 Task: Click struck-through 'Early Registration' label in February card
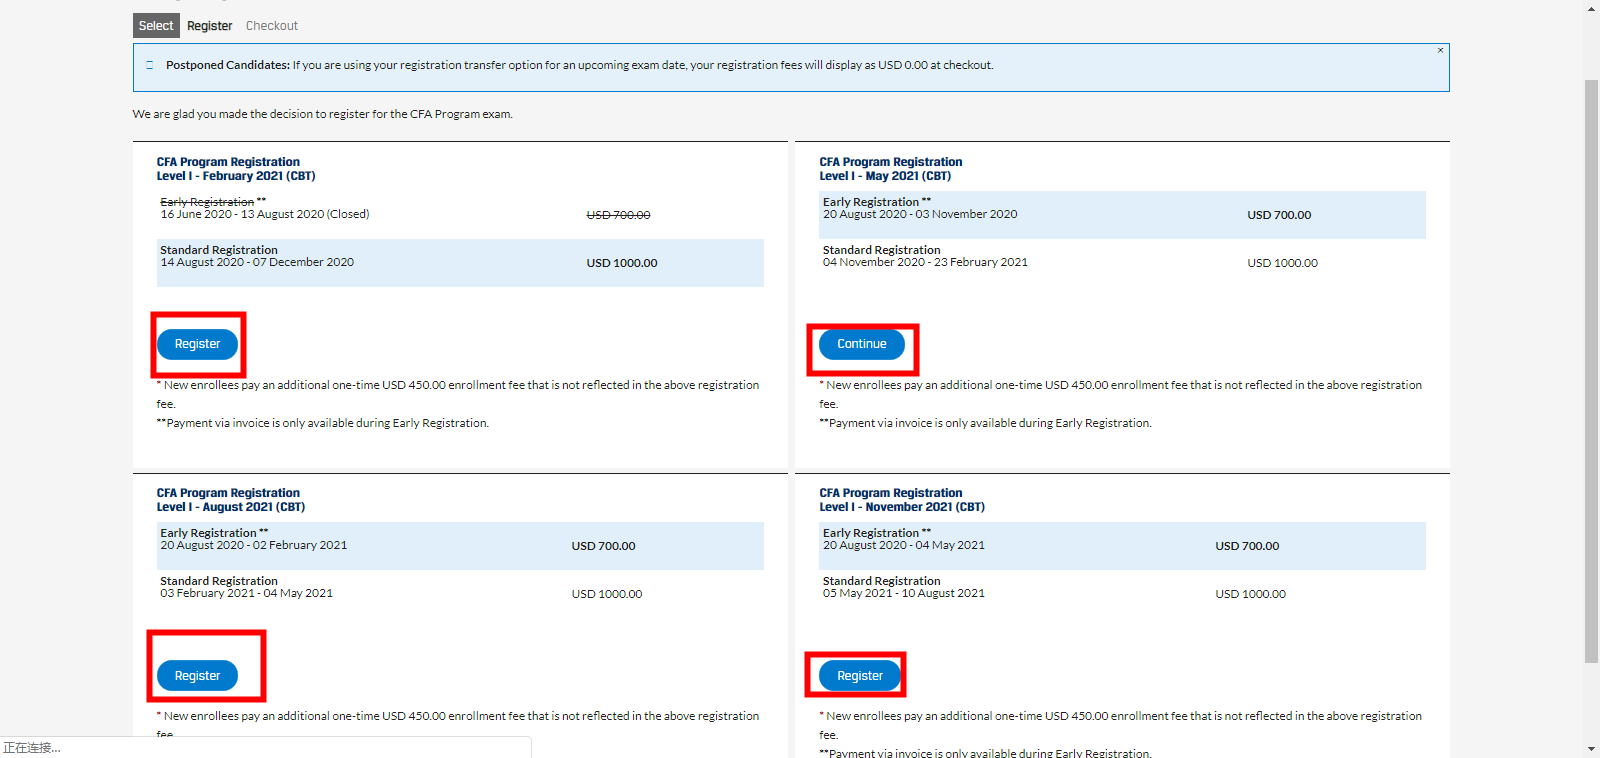tap(207, 202)
